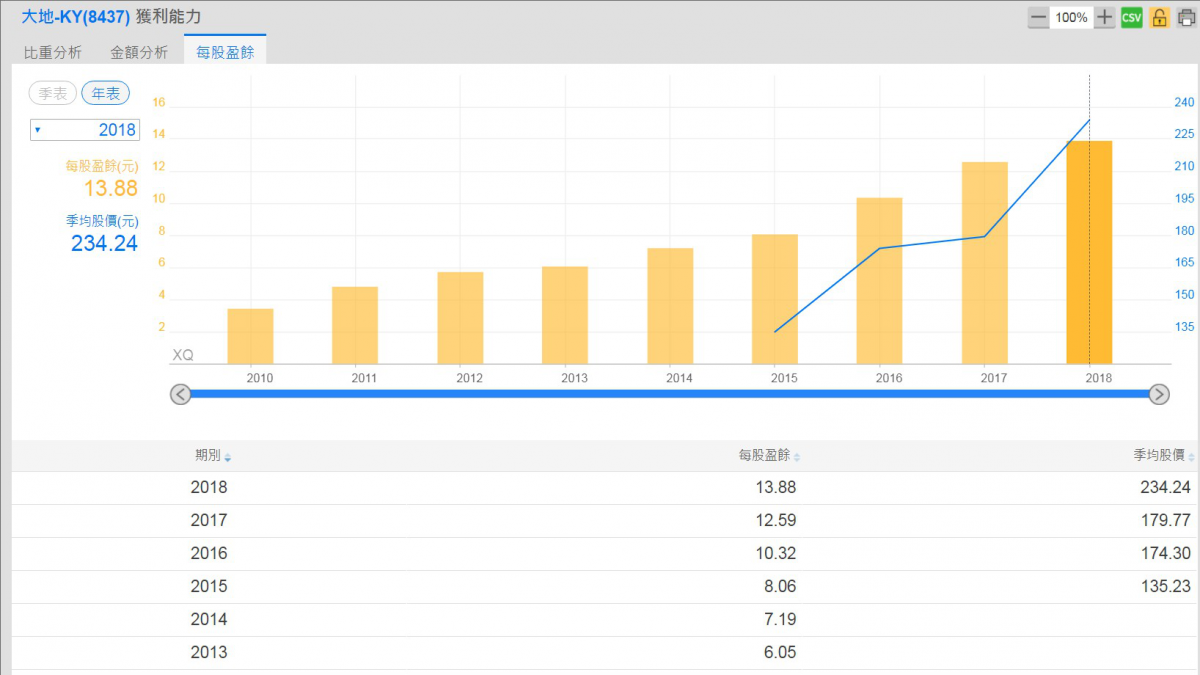Image resolution: width=1200 pixels, height=675 pixels.
Task: Select the 2015 bar in chart
Action: coord(774,299)
